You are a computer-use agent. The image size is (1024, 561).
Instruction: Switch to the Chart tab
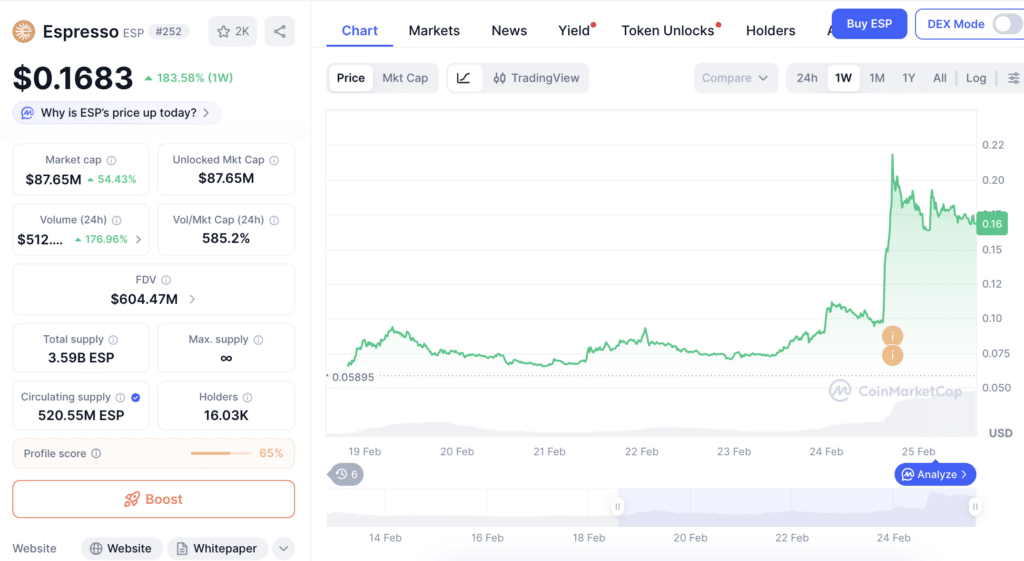coord(359,31)
